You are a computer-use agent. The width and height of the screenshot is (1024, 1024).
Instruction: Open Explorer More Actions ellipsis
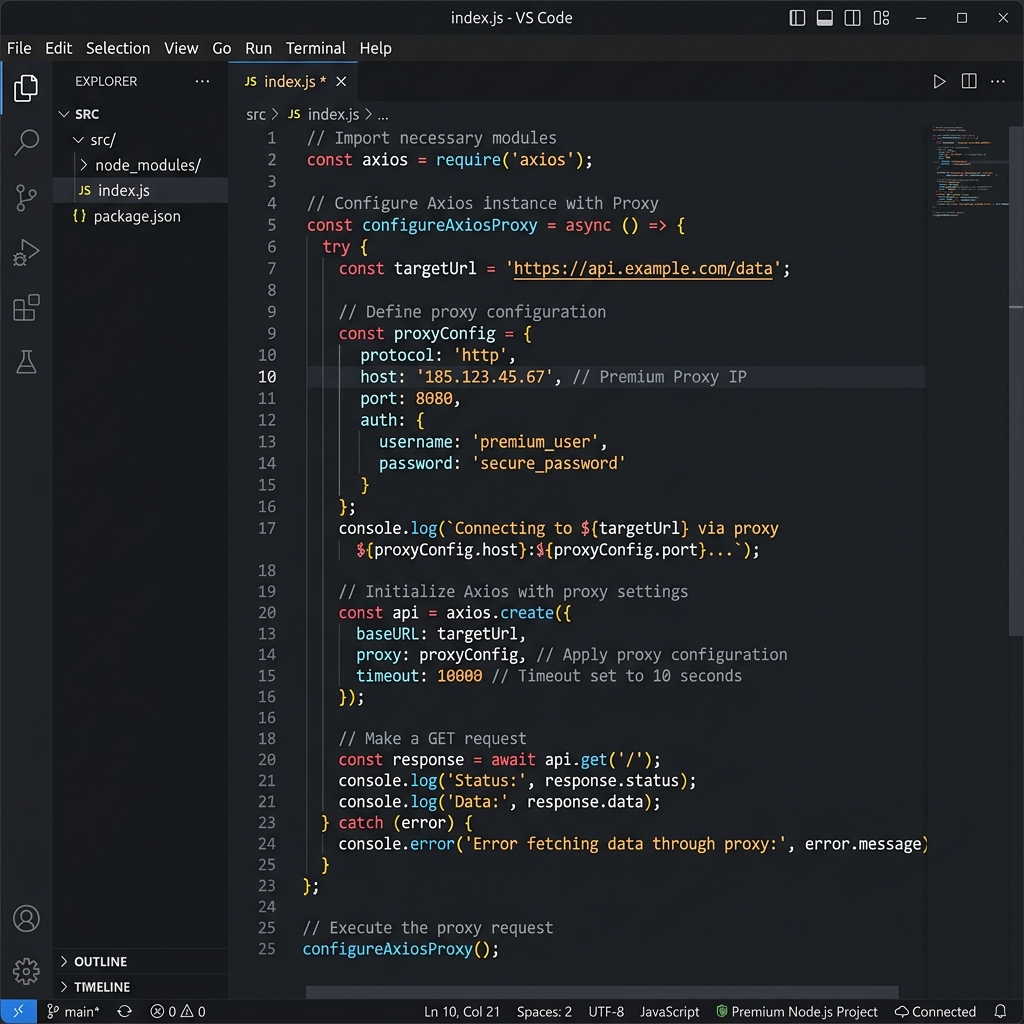click(202, 81)
